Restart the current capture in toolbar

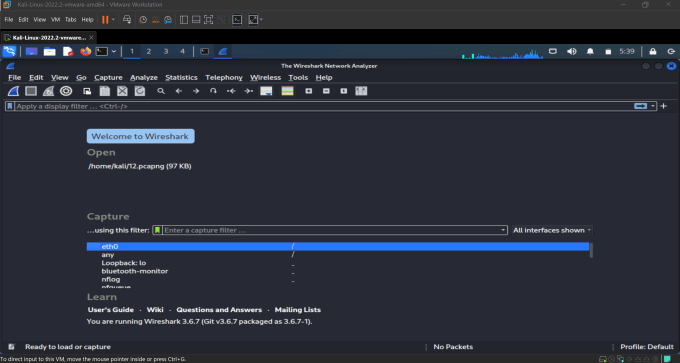point(48,91)
